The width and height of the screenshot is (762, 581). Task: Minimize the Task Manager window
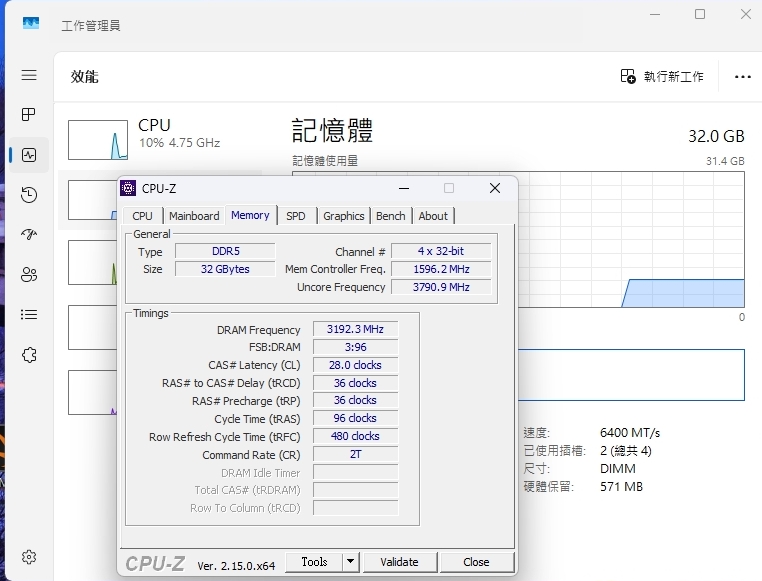(x=655, y=14)
